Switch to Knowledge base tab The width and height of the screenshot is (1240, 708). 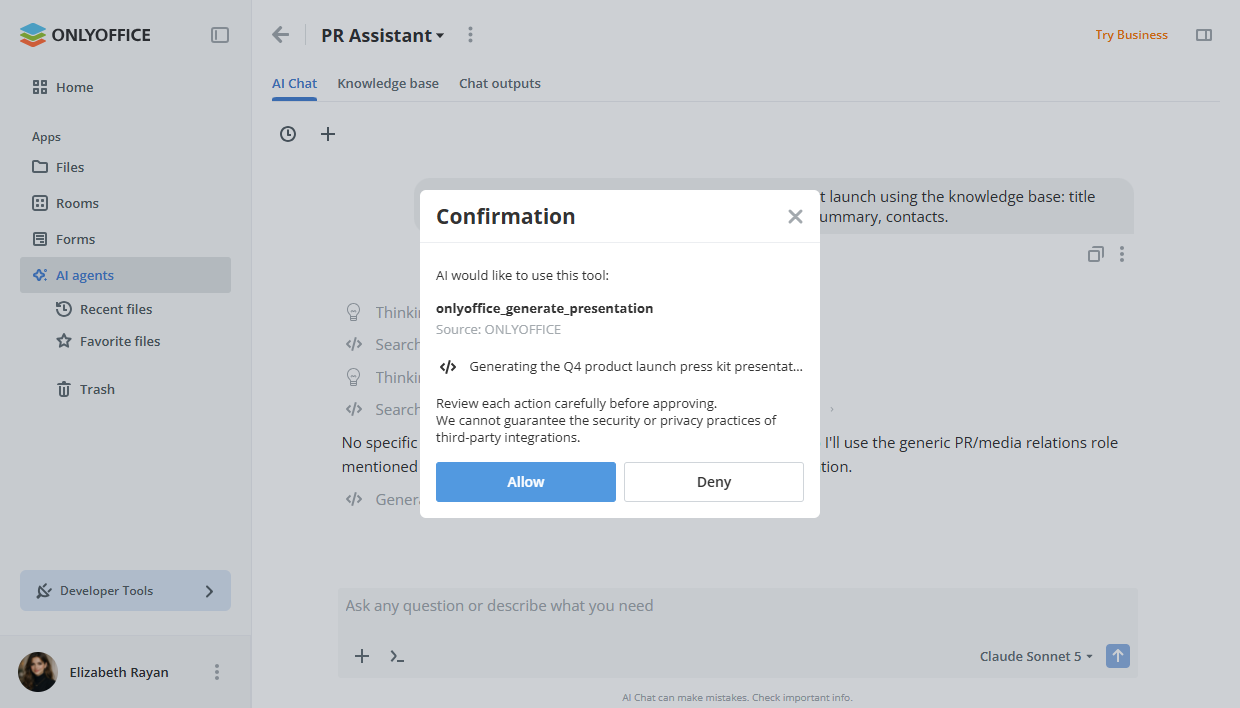pyautogui.click(x=388, y=84)
